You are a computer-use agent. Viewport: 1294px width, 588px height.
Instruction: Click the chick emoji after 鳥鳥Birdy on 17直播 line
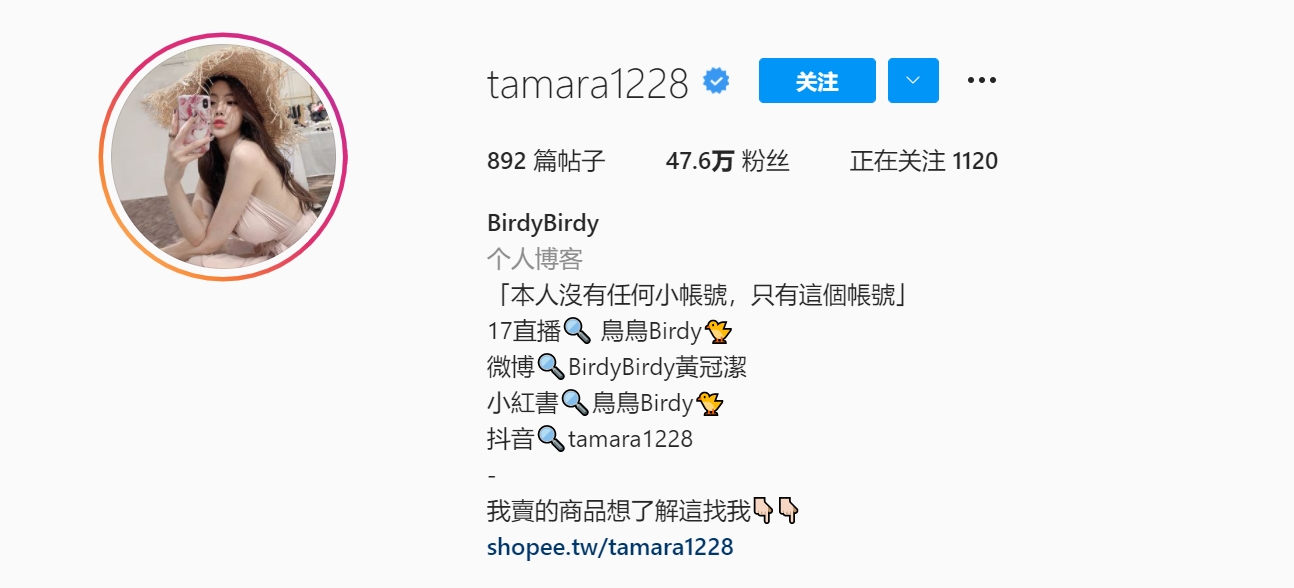tap(718, 331)
